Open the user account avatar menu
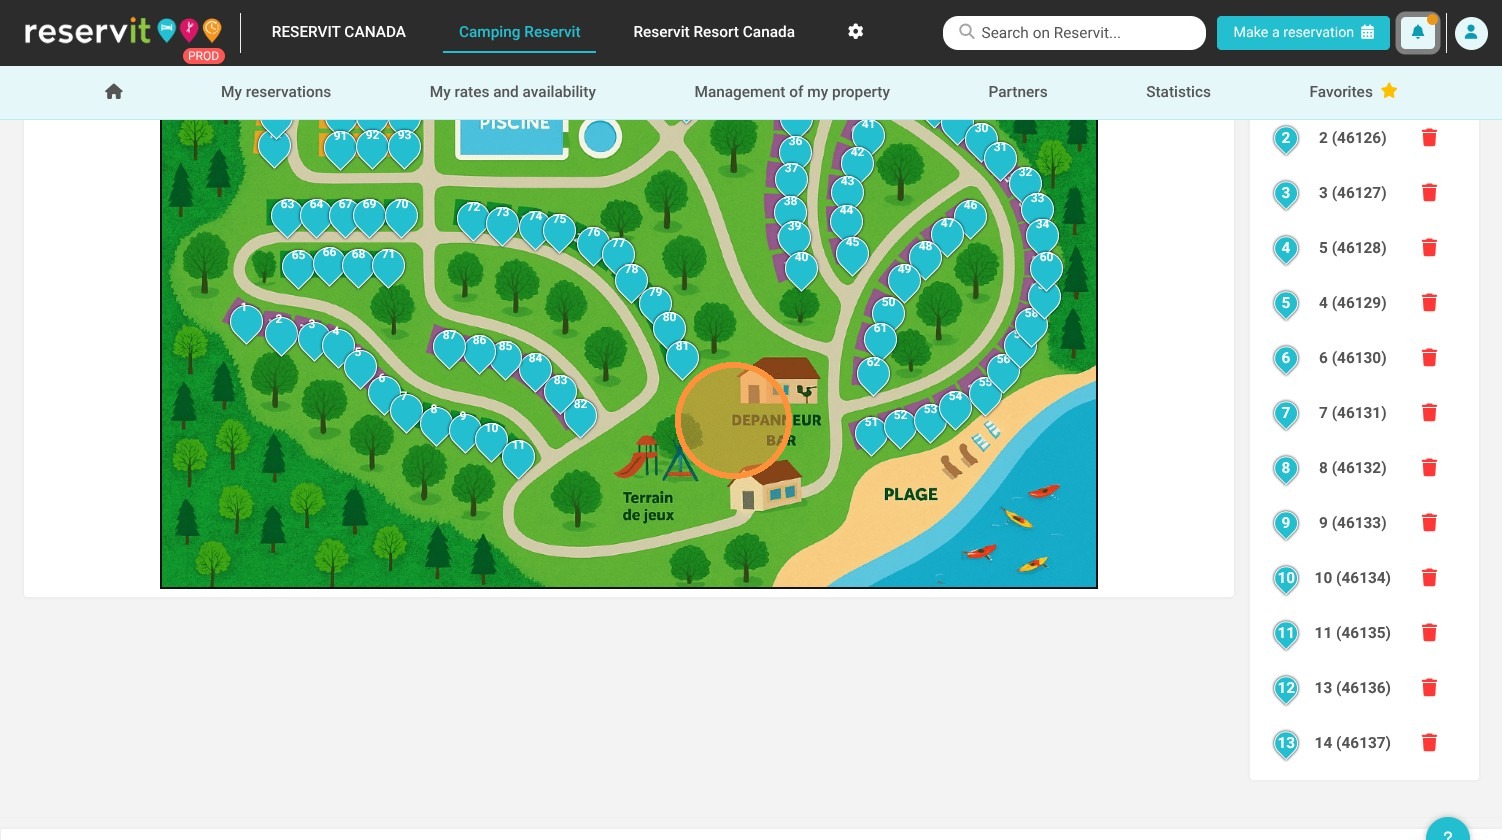This screenshot has height=840, width=1502. point(1471,33)
